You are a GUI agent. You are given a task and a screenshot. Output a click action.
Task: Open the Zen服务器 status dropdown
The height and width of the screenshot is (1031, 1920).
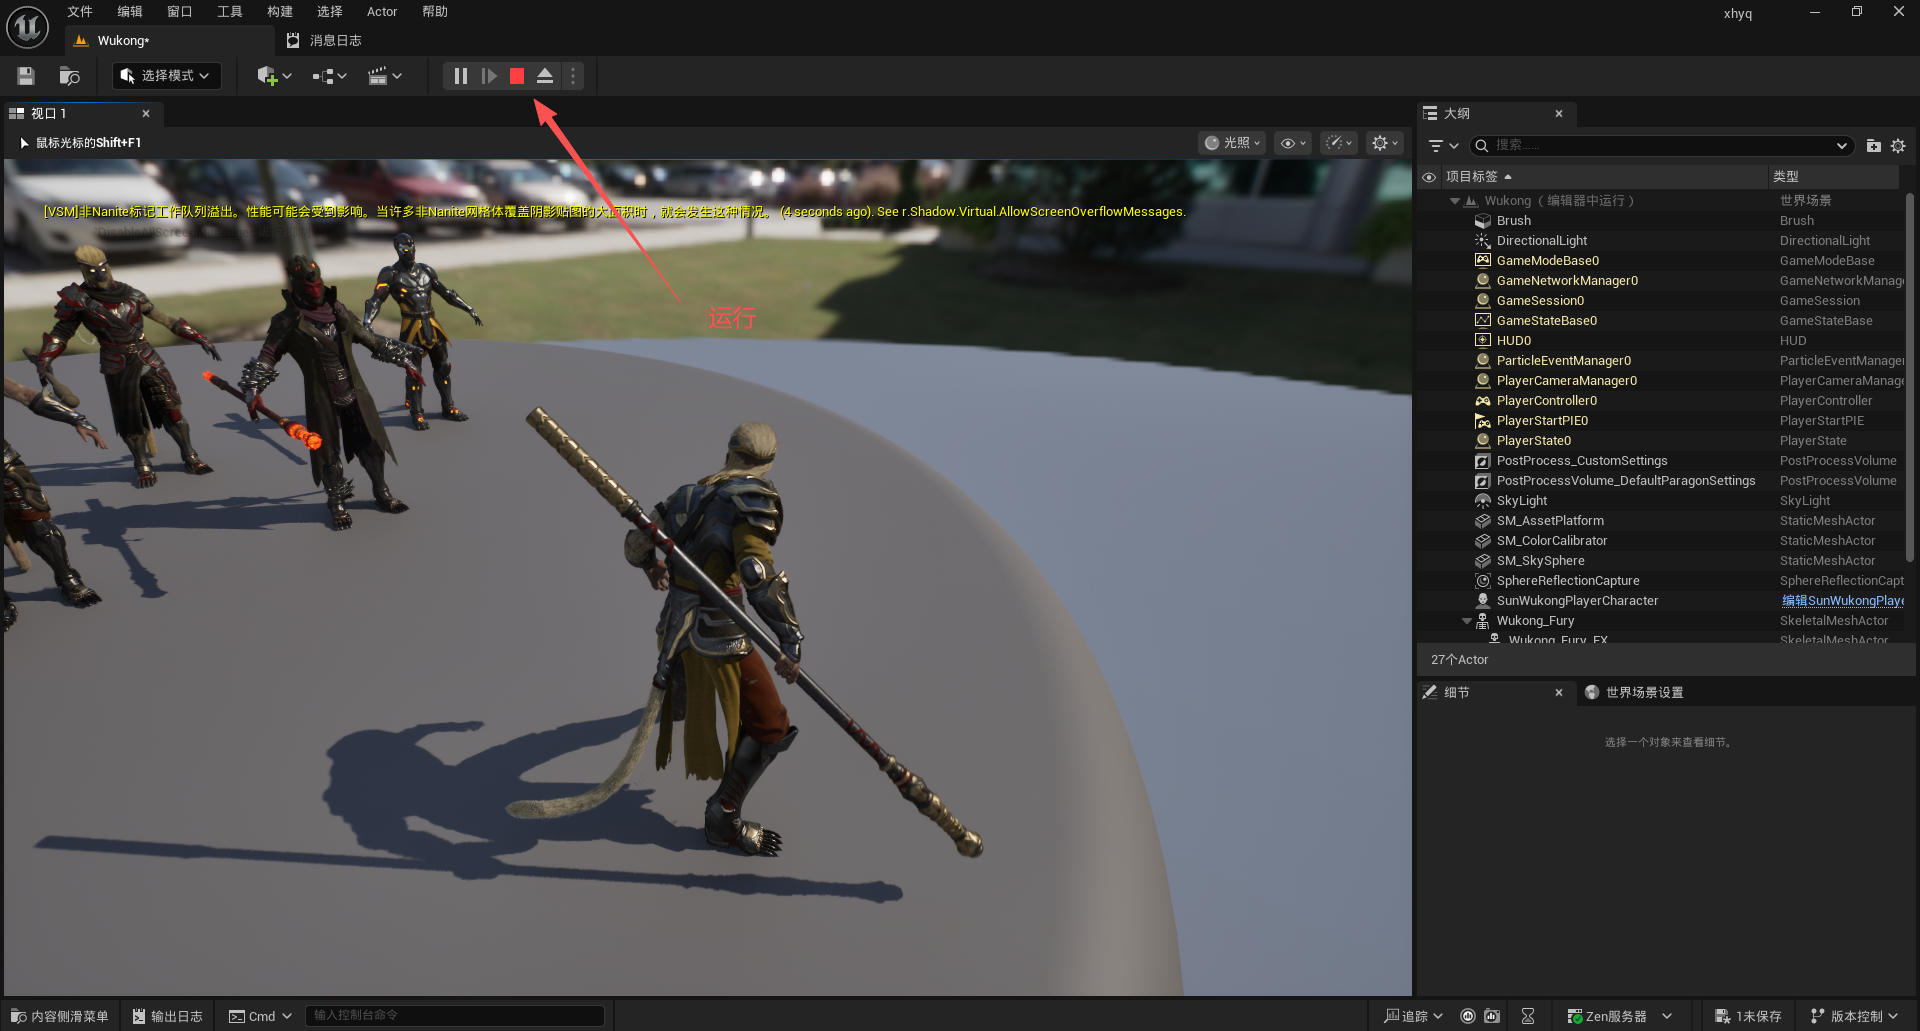coord(1620,1016)
